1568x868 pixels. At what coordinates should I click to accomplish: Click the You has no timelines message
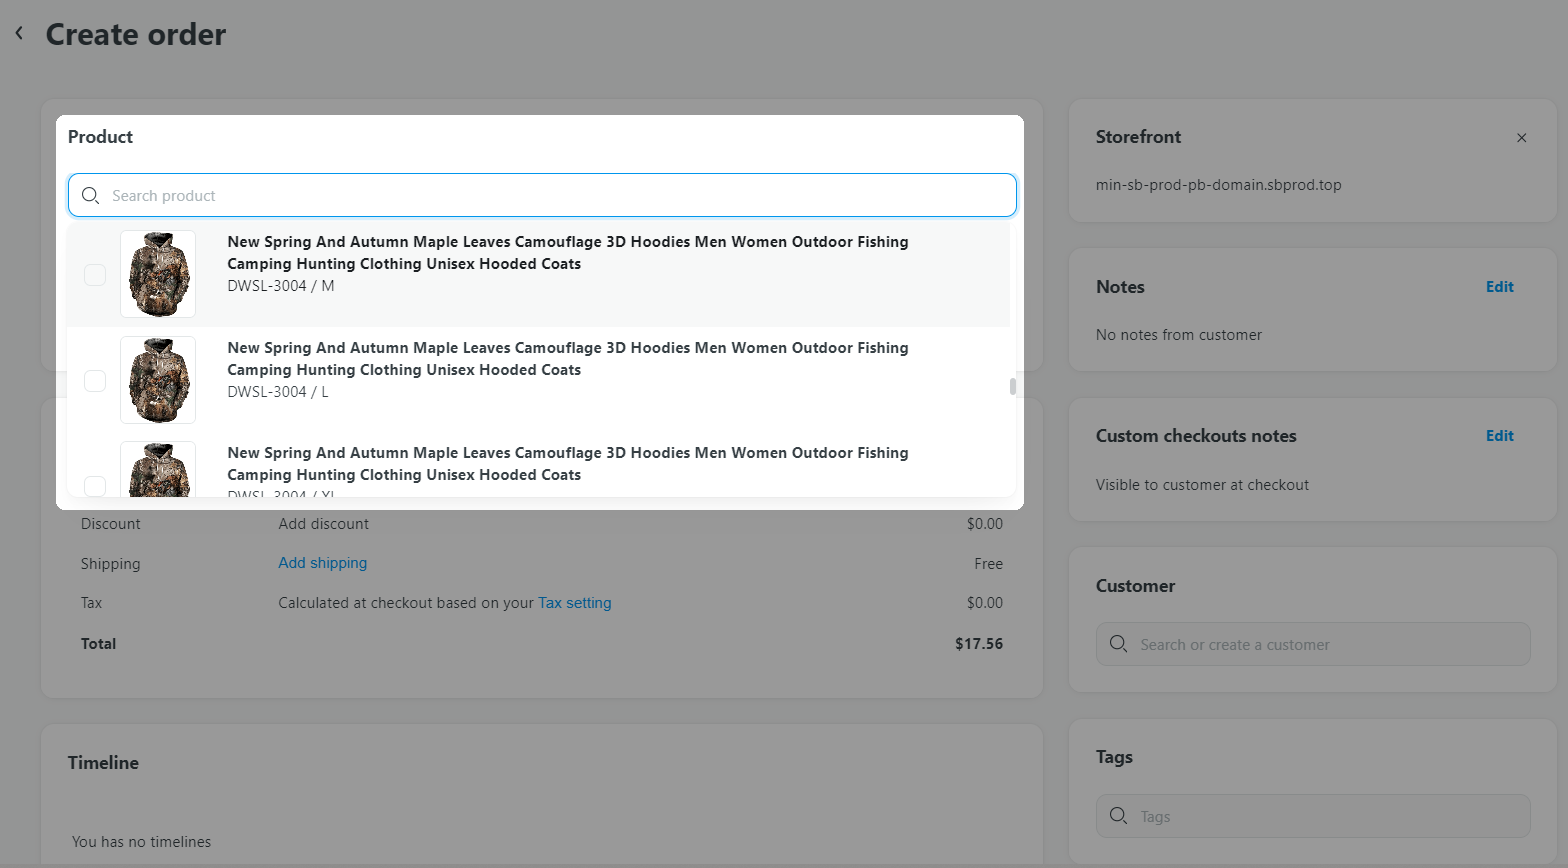[141, 842]
